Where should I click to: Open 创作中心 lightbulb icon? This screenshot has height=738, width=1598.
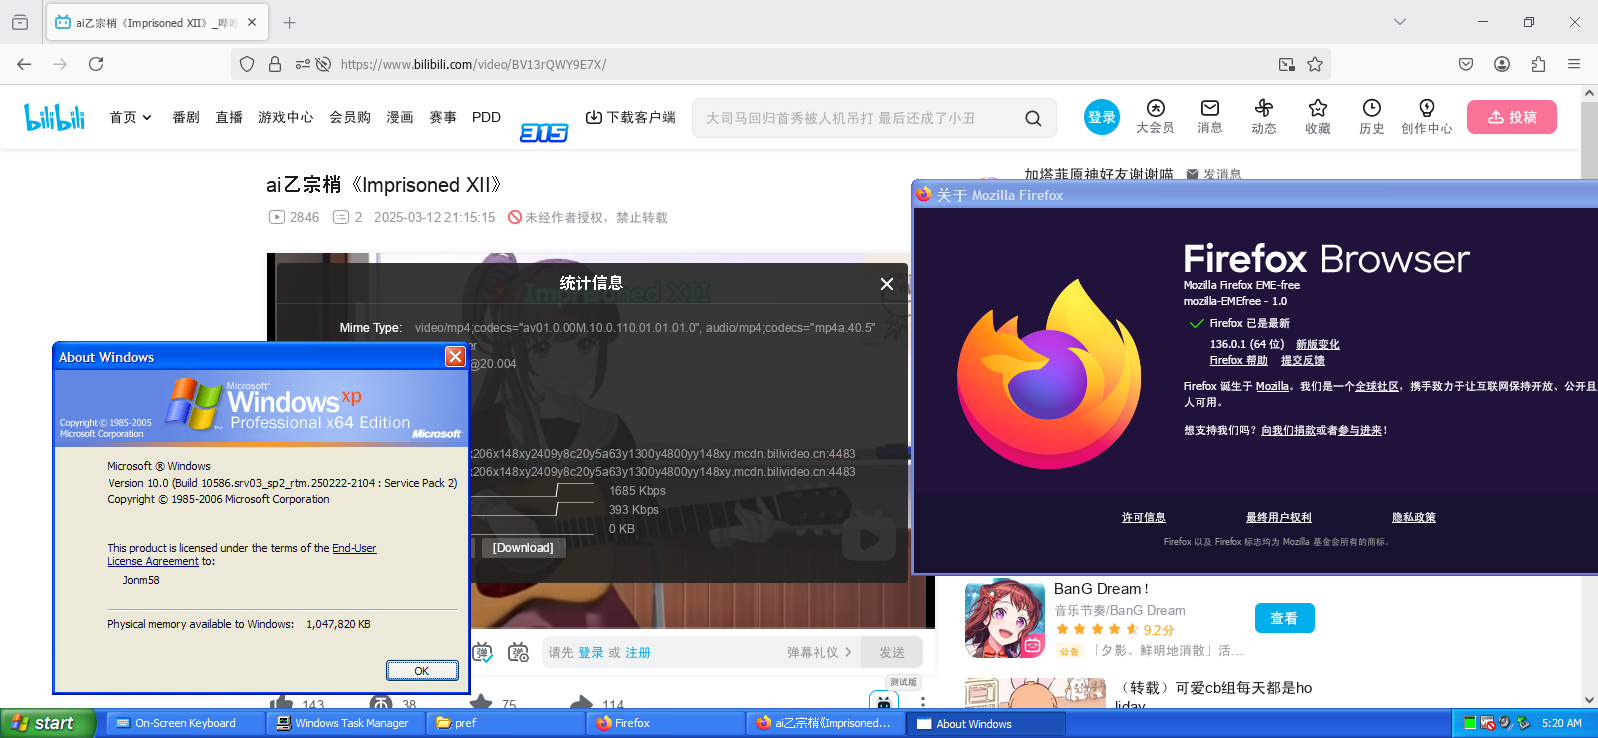(1427, 108)
